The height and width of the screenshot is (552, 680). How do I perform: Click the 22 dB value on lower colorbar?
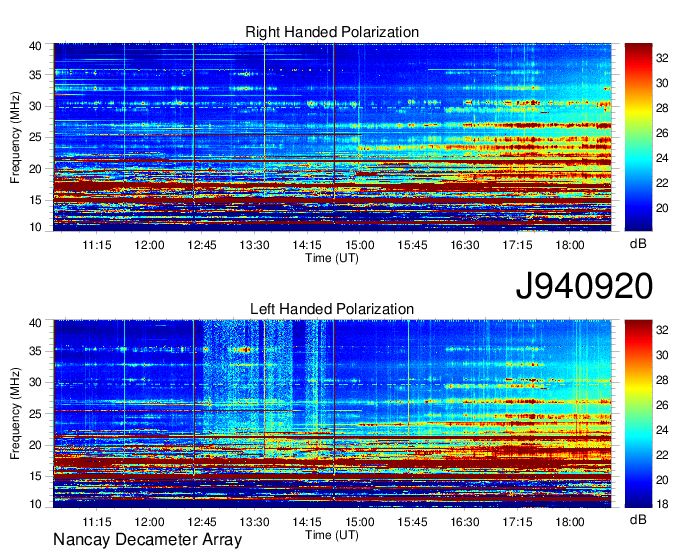pos(662,455)
